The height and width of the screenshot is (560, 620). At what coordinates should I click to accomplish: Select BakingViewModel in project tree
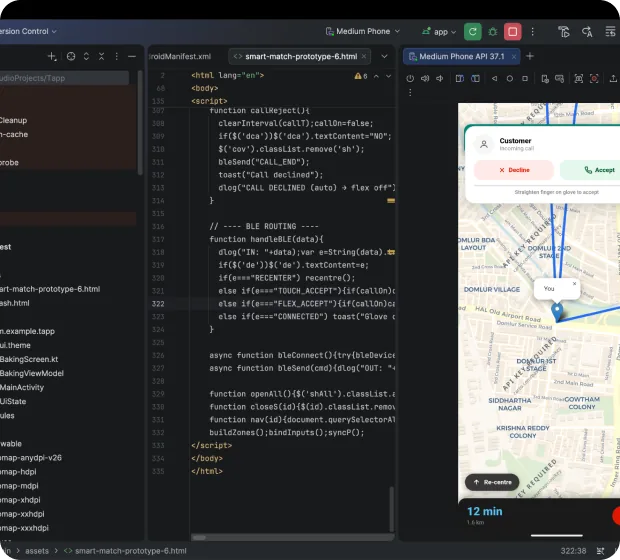click(x=32, y=373)
